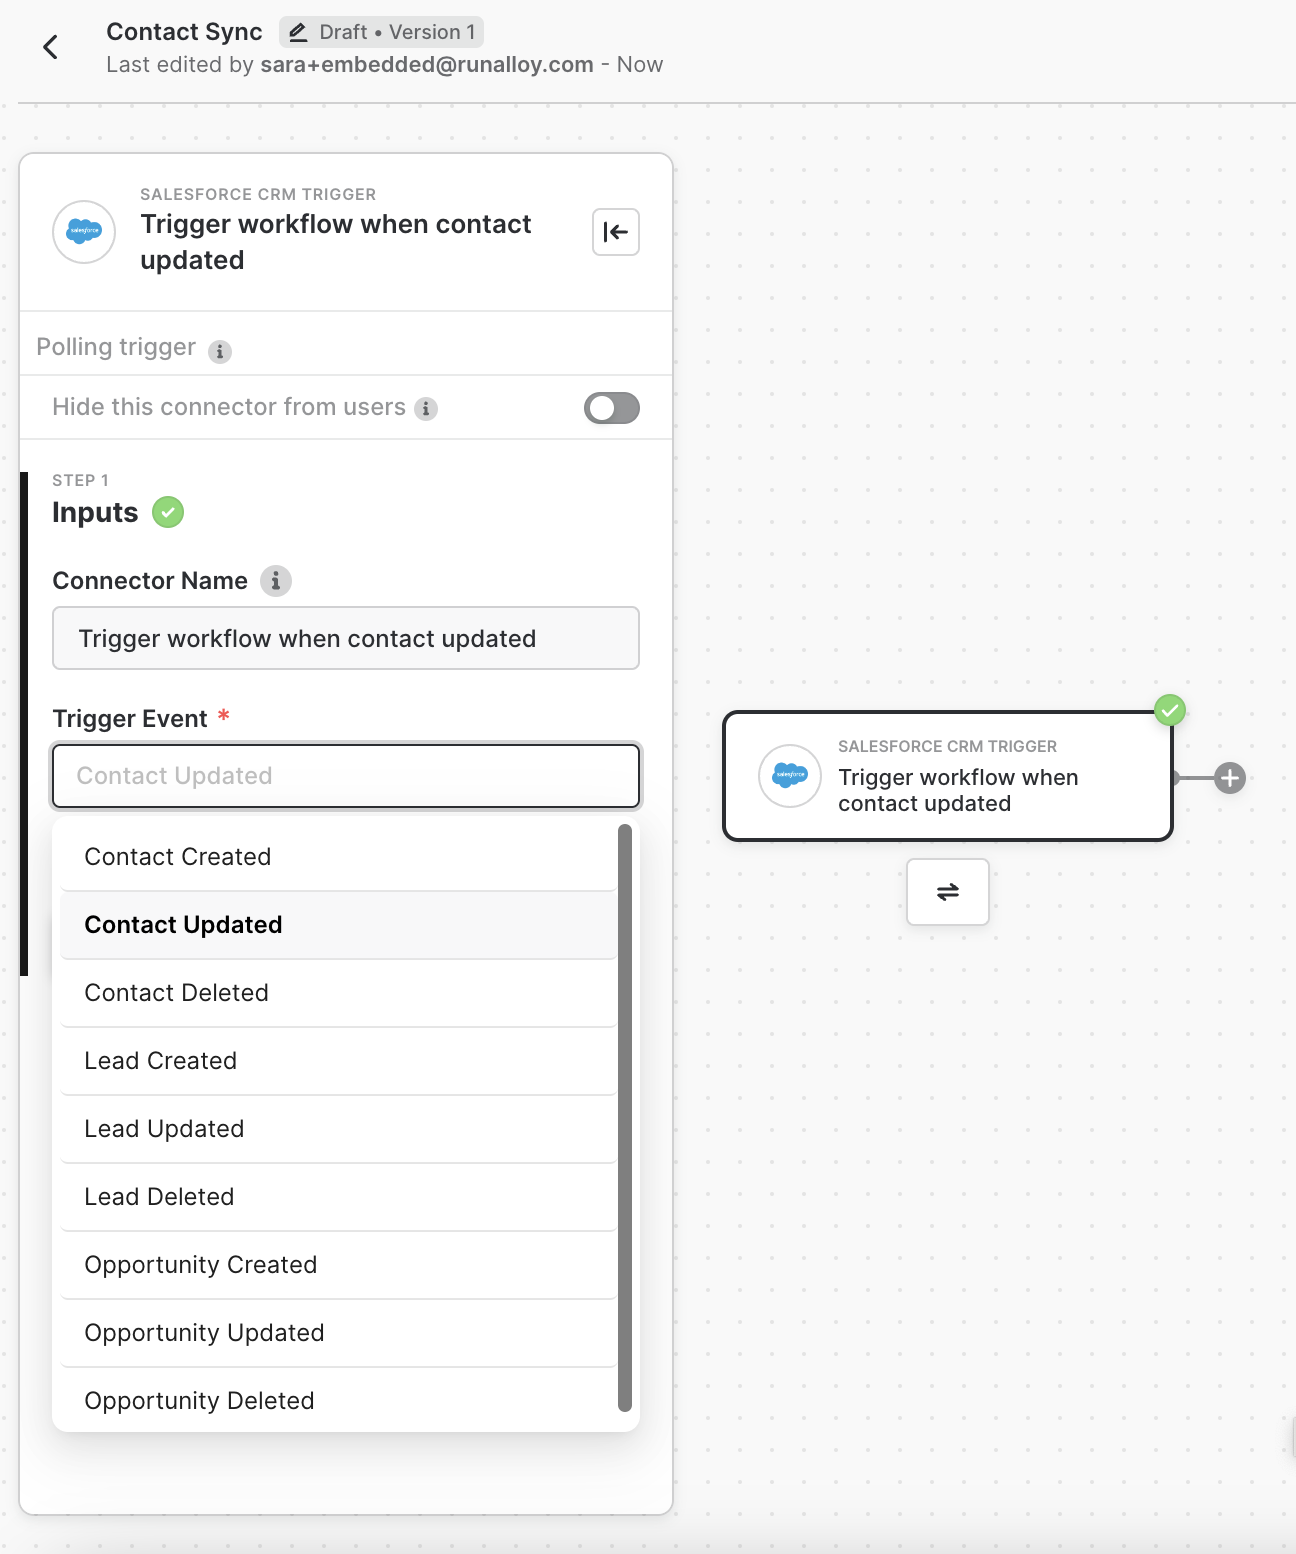Choose Contact Deleted trigger event
Viewport: 1296px width, 1554px height.
coord(177,993)
